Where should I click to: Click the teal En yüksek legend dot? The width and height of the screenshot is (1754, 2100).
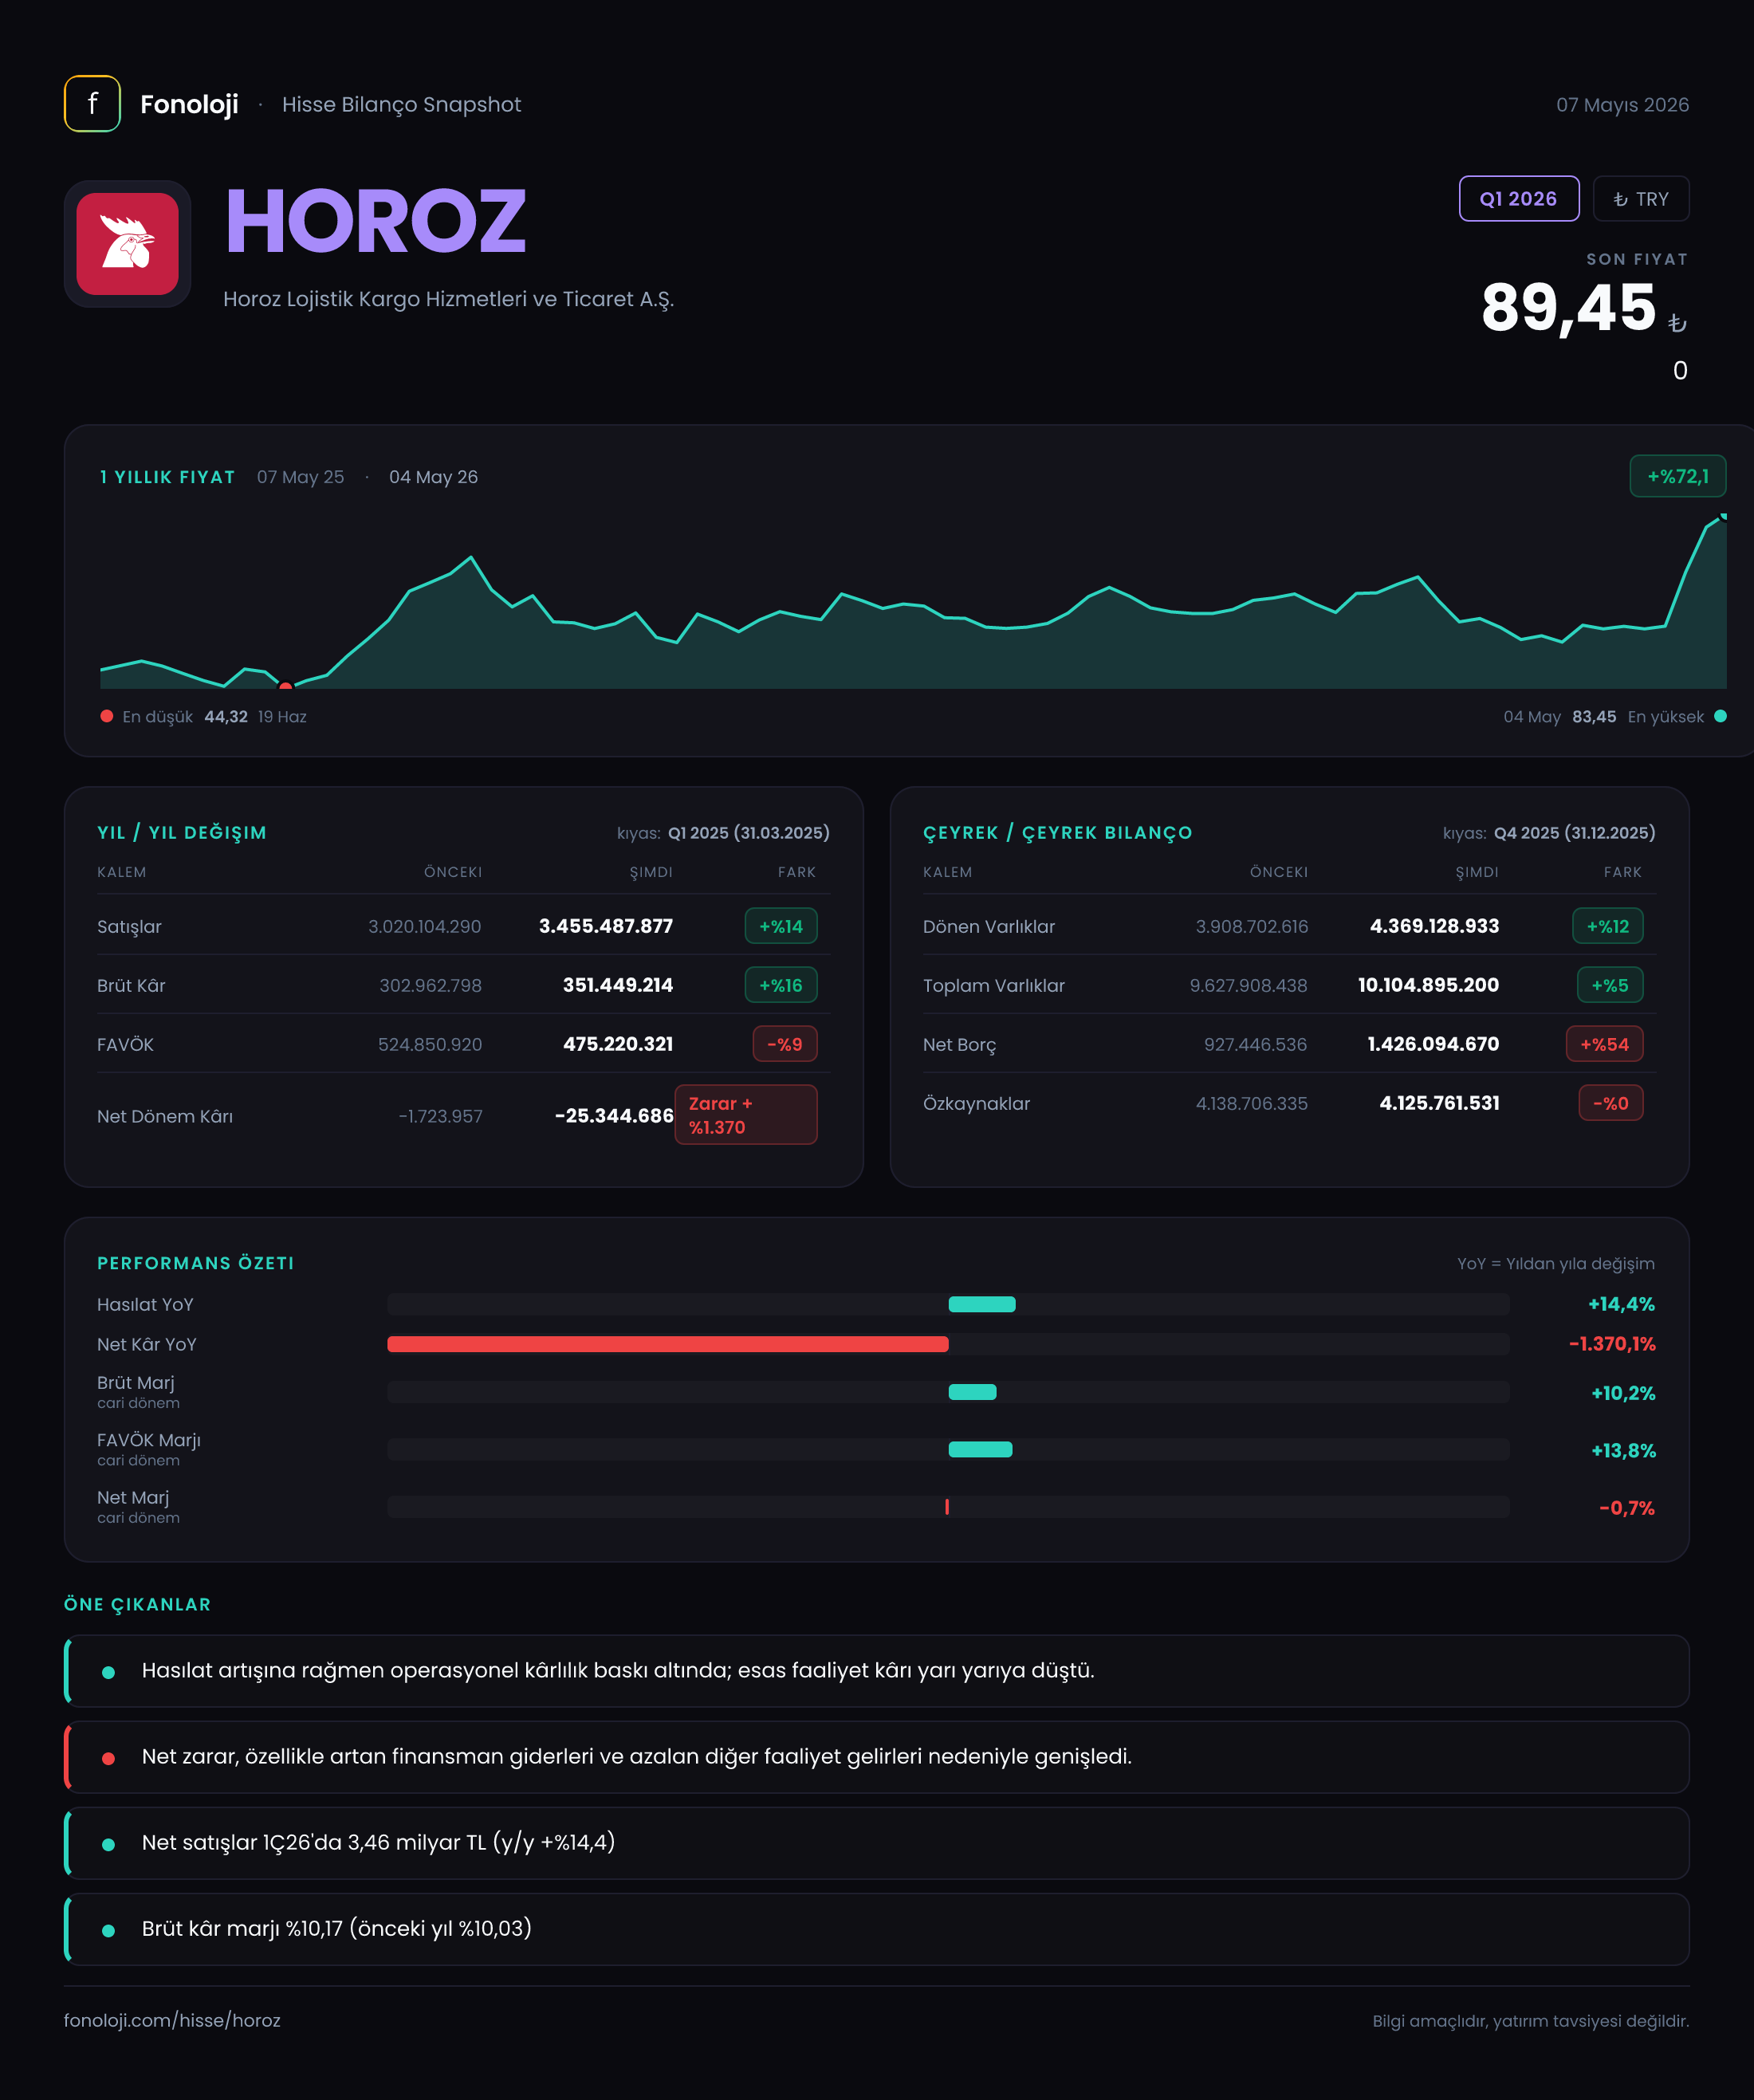pyautogui.click(x=1720, y=716)
